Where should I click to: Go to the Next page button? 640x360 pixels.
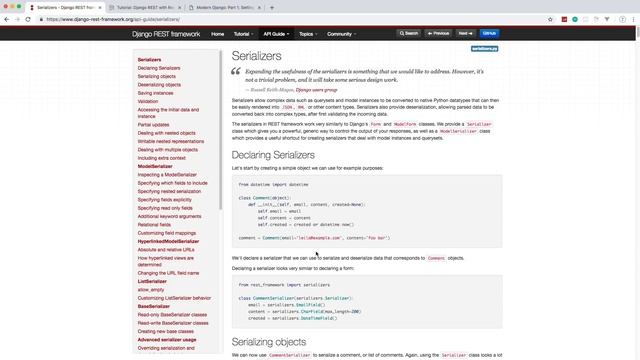pos(465,33)
